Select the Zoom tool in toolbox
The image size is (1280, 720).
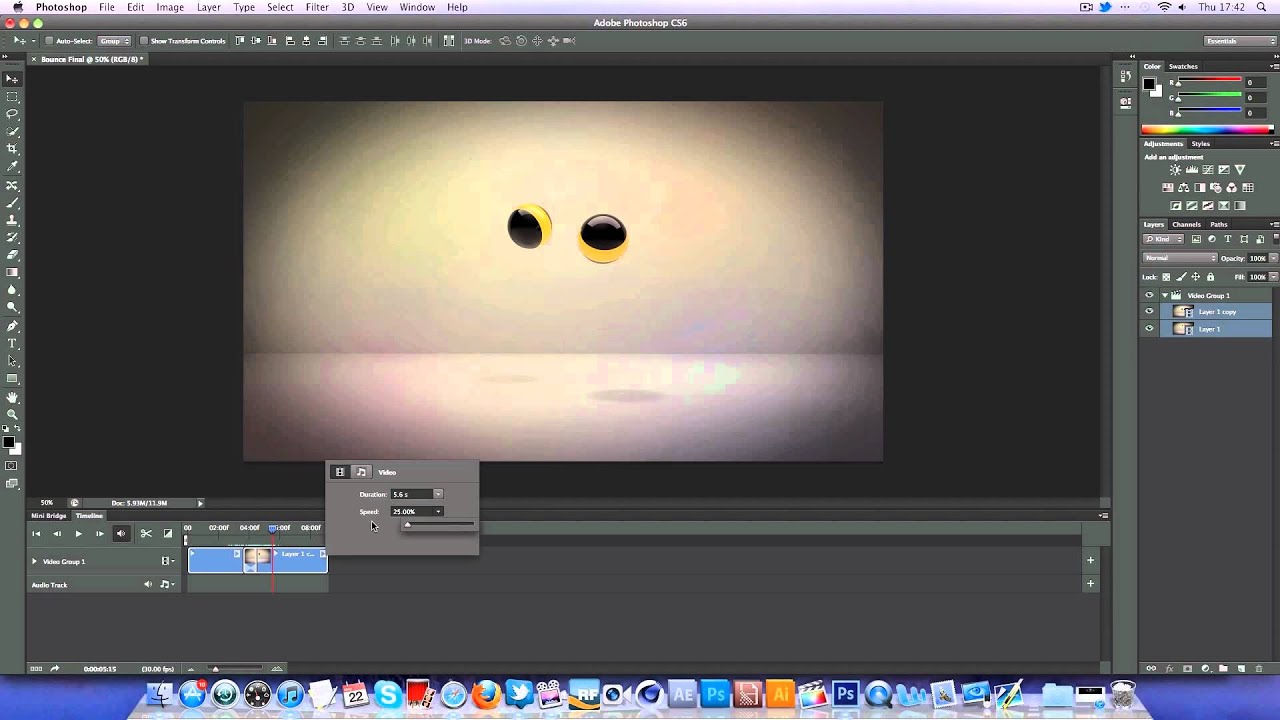(x=12, y=414)
